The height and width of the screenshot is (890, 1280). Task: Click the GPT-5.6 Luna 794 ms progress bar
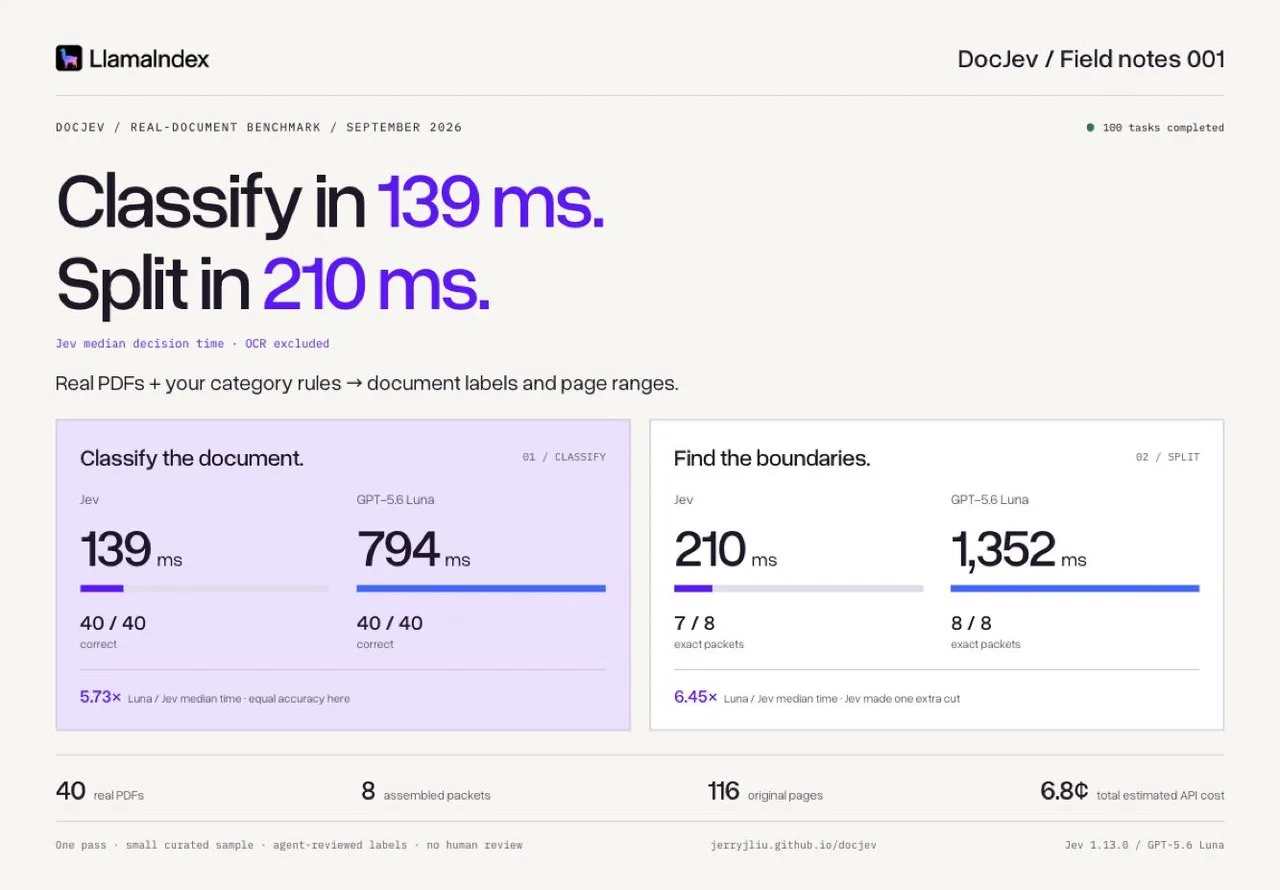point(481,588)
